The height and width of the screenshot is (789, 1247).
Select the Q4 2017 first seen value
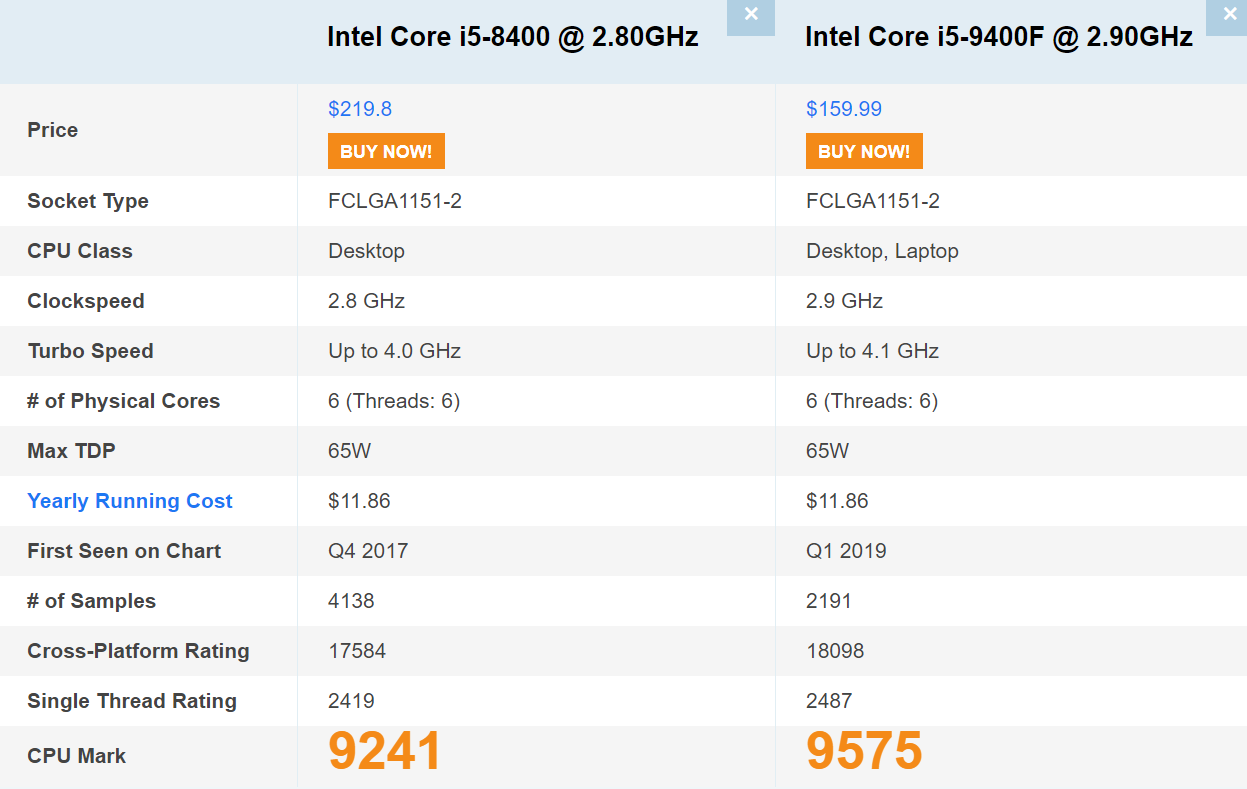tap(368, 551)
